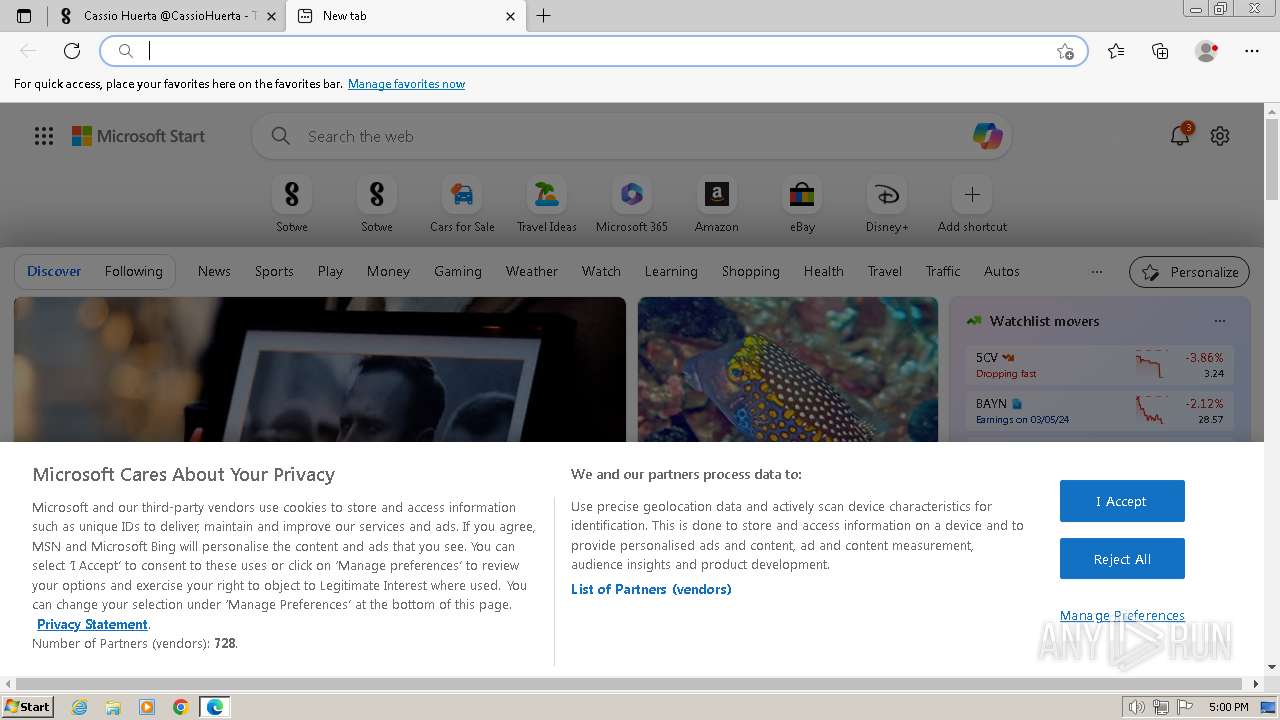Open Settings and more menu

(1252, 51)
